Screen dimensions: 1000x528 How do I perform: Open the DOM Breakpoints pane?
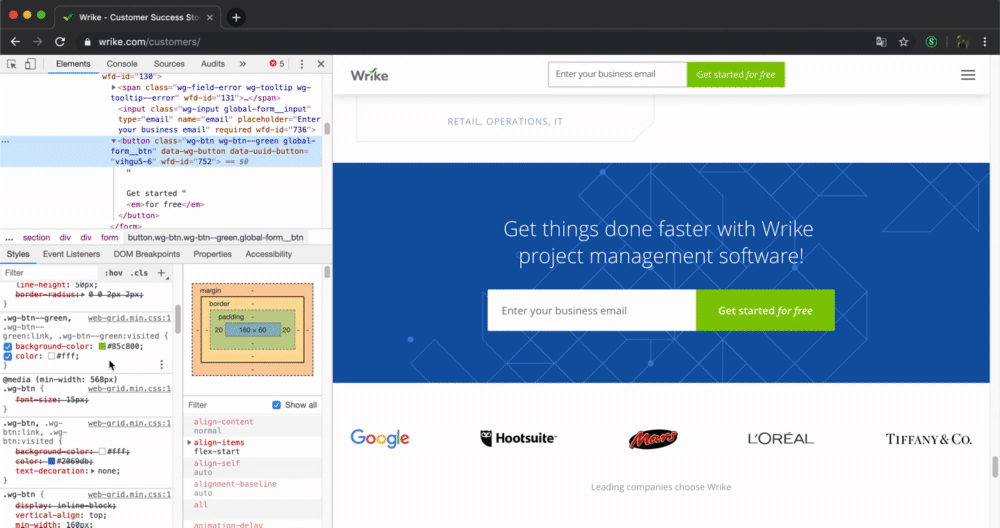coord(147,254)
